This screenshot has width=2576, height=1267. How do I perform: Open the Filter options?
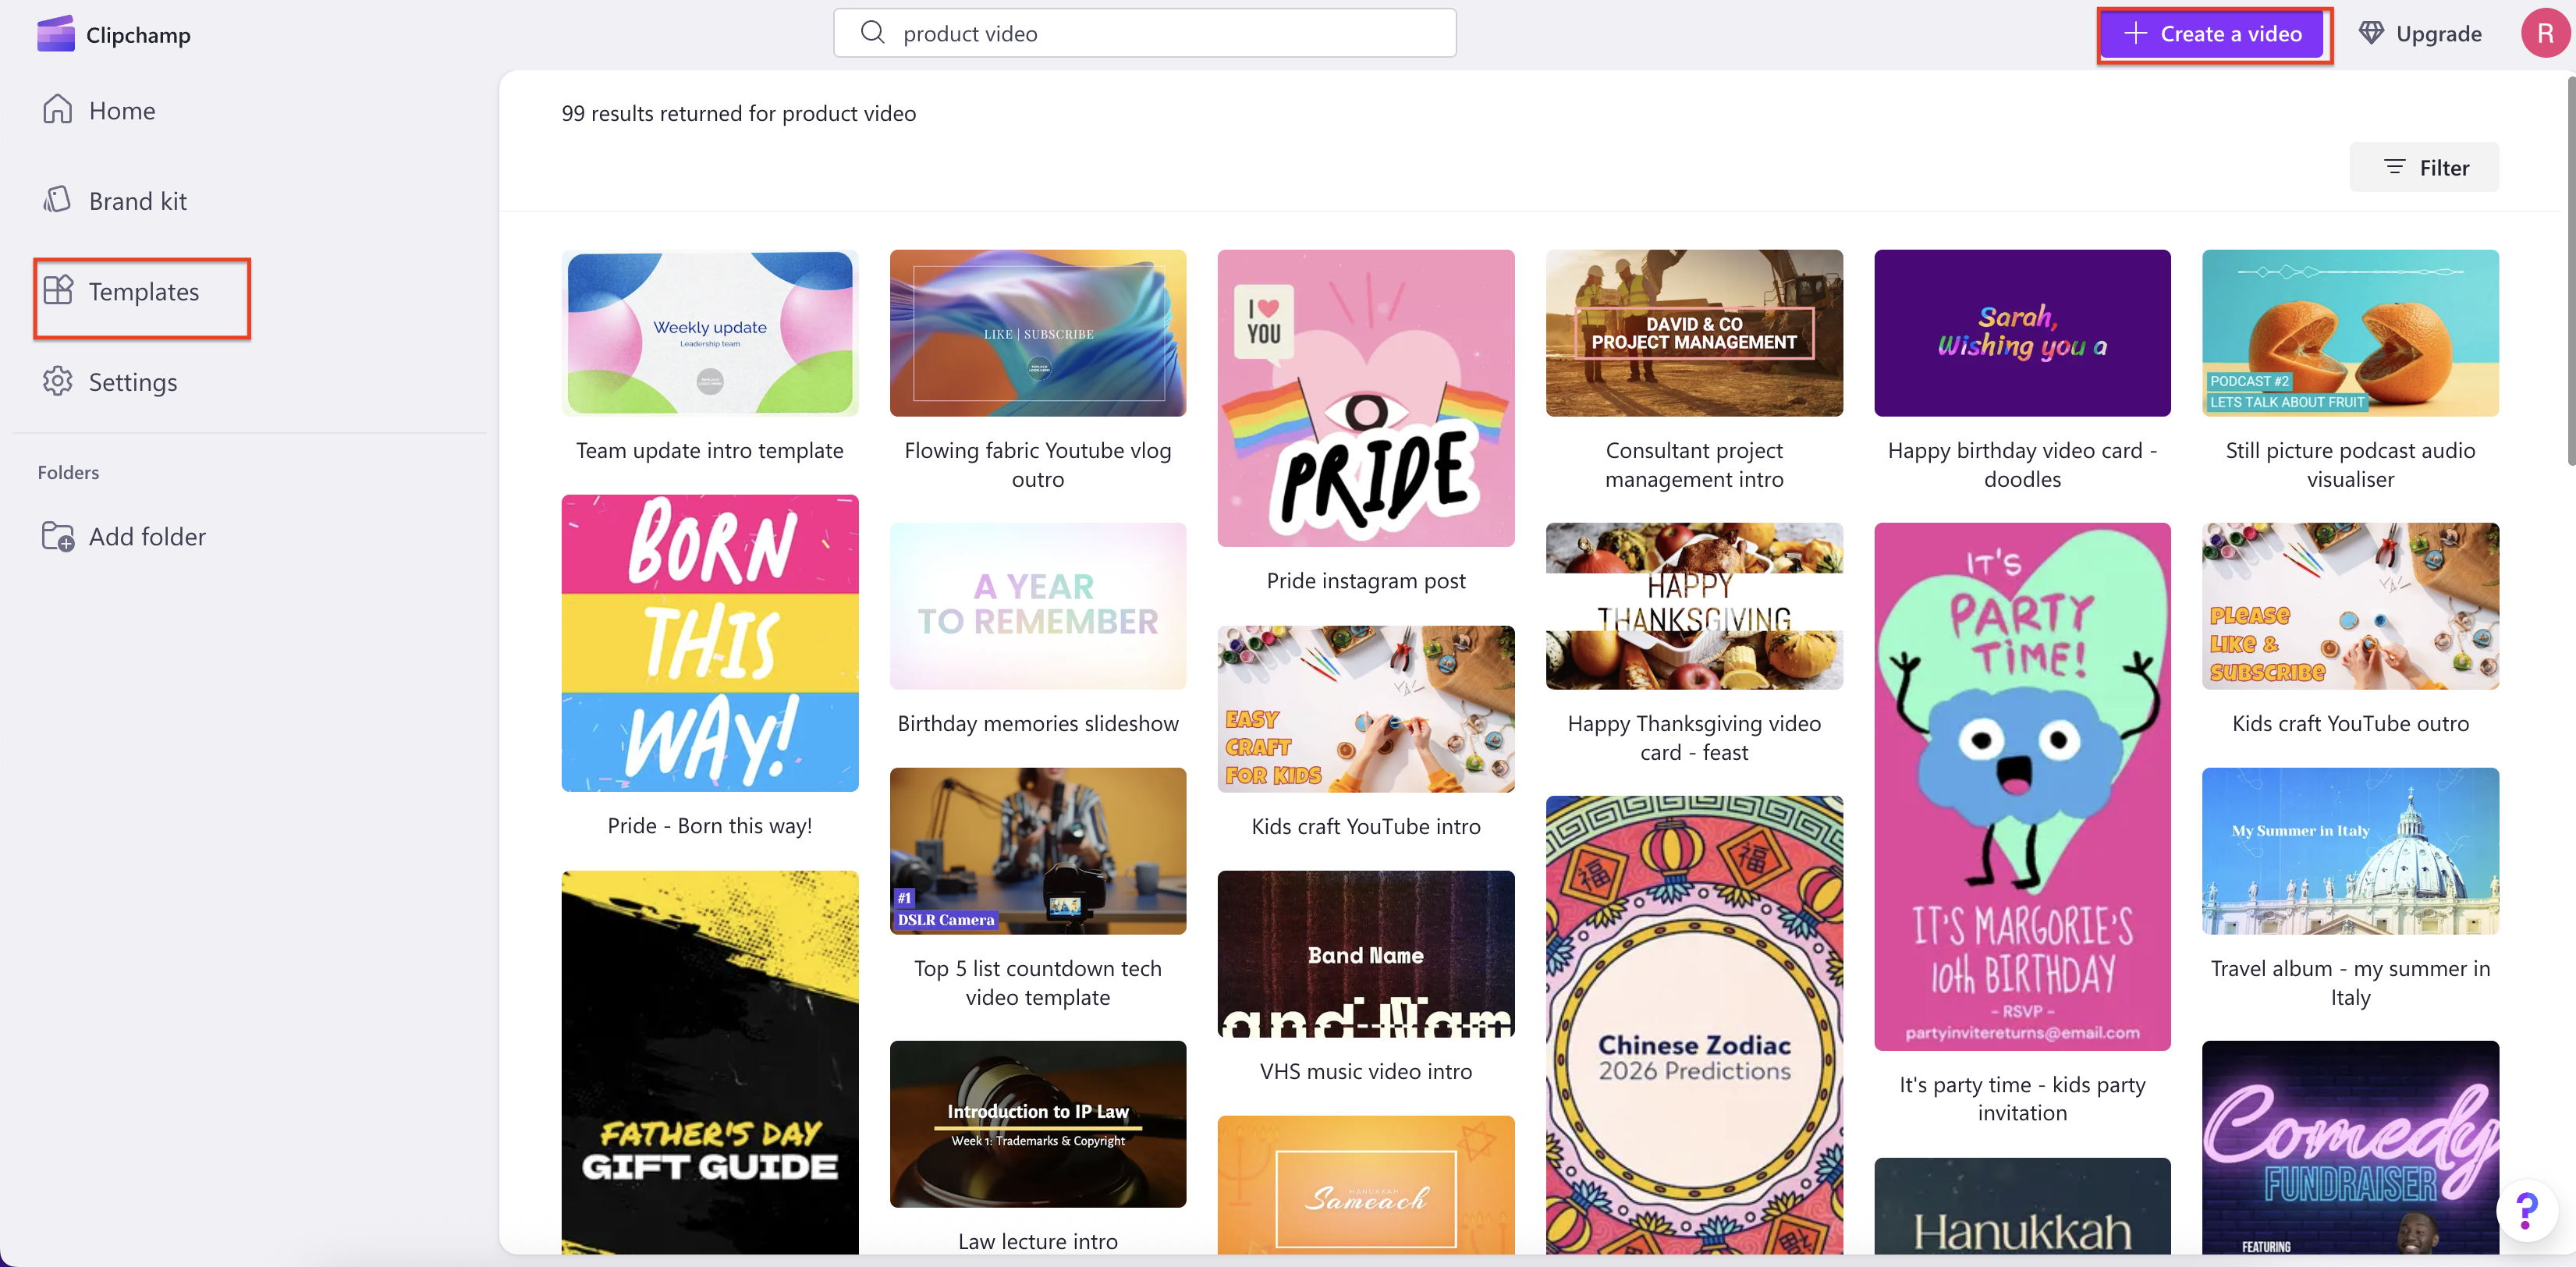pos(2424,167)
